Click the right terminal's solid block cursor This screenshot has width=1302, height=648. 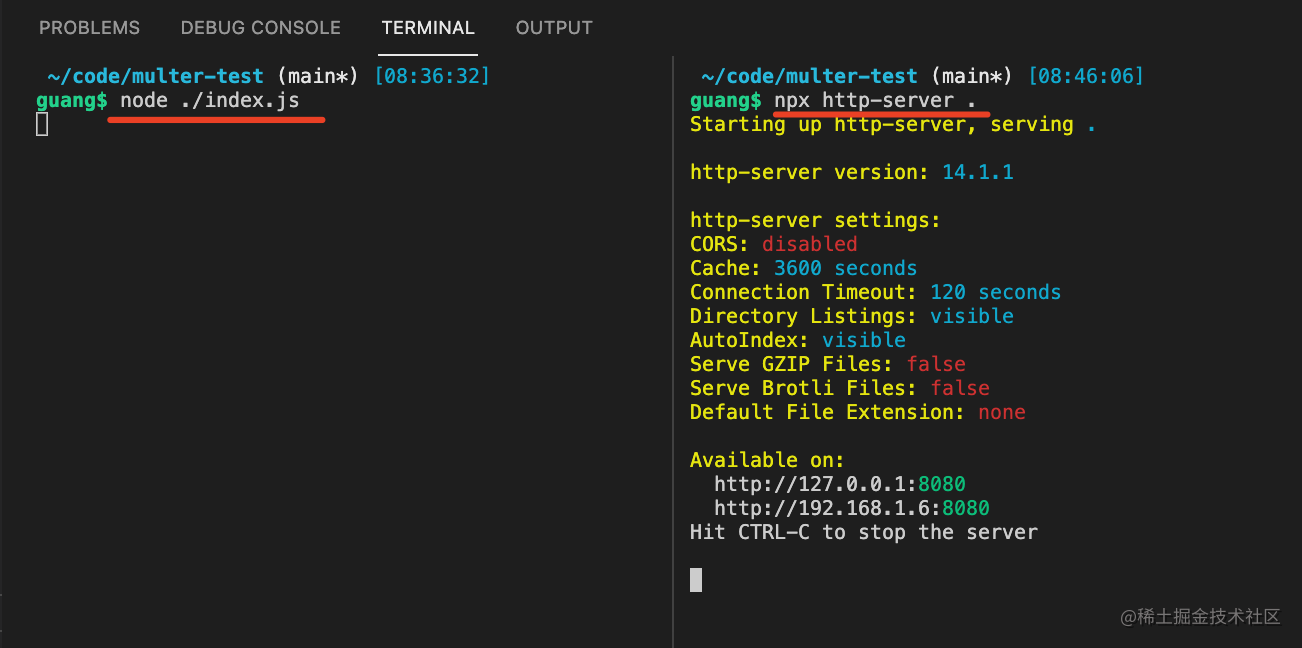(x=696, y=580)
